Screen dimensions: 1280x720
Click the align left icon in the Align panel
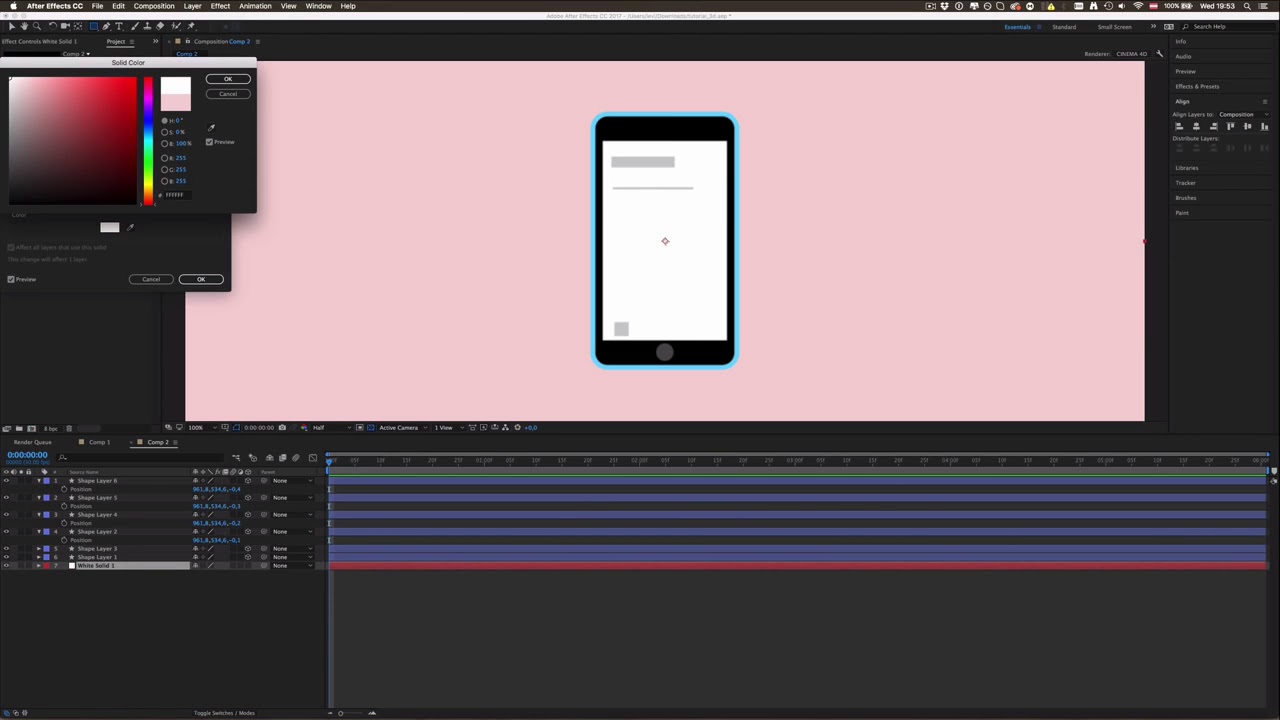pos(1179,126)
